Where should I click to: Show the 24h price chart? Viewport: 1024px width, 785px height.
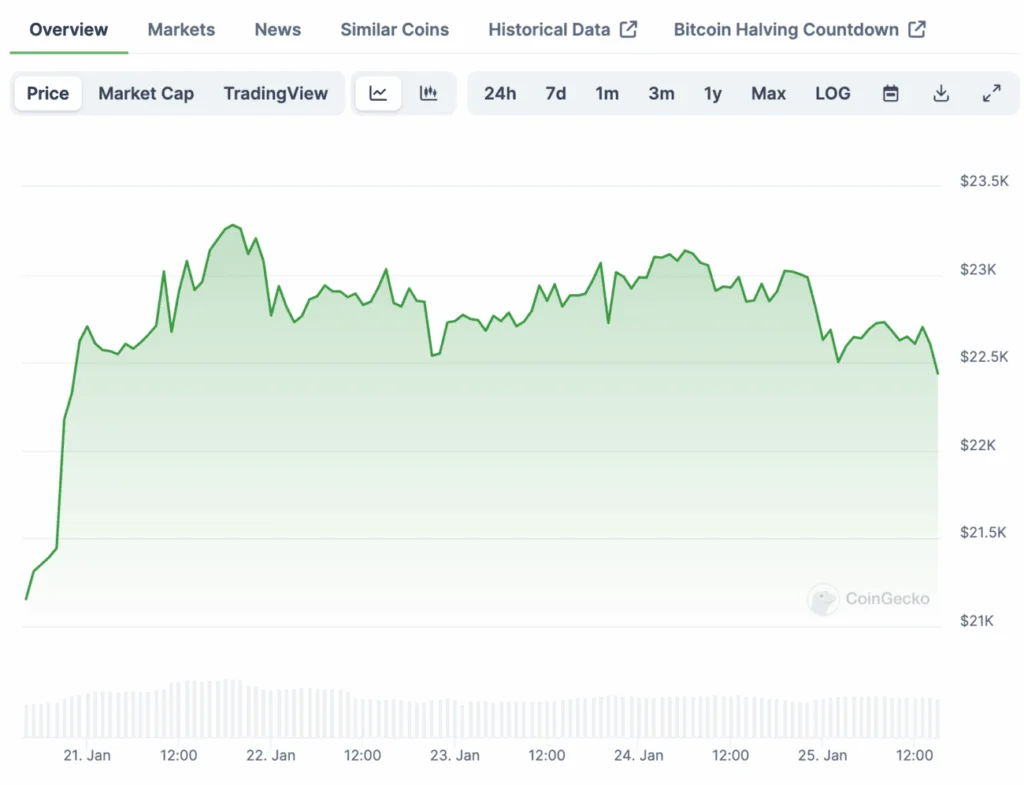(x=500, y=93)
